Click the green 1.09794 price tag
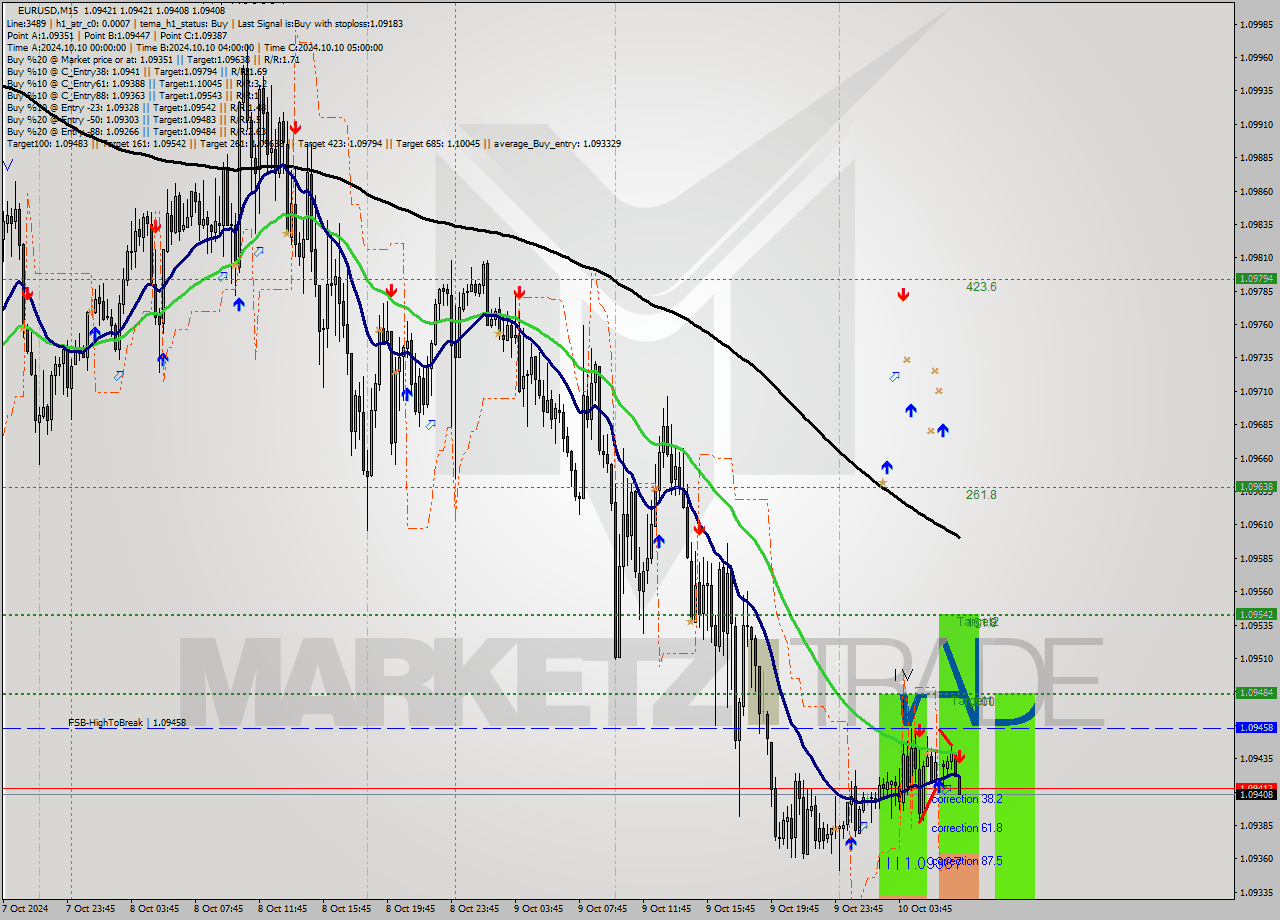This screenshot has height=920, width=1280. 1256,279
